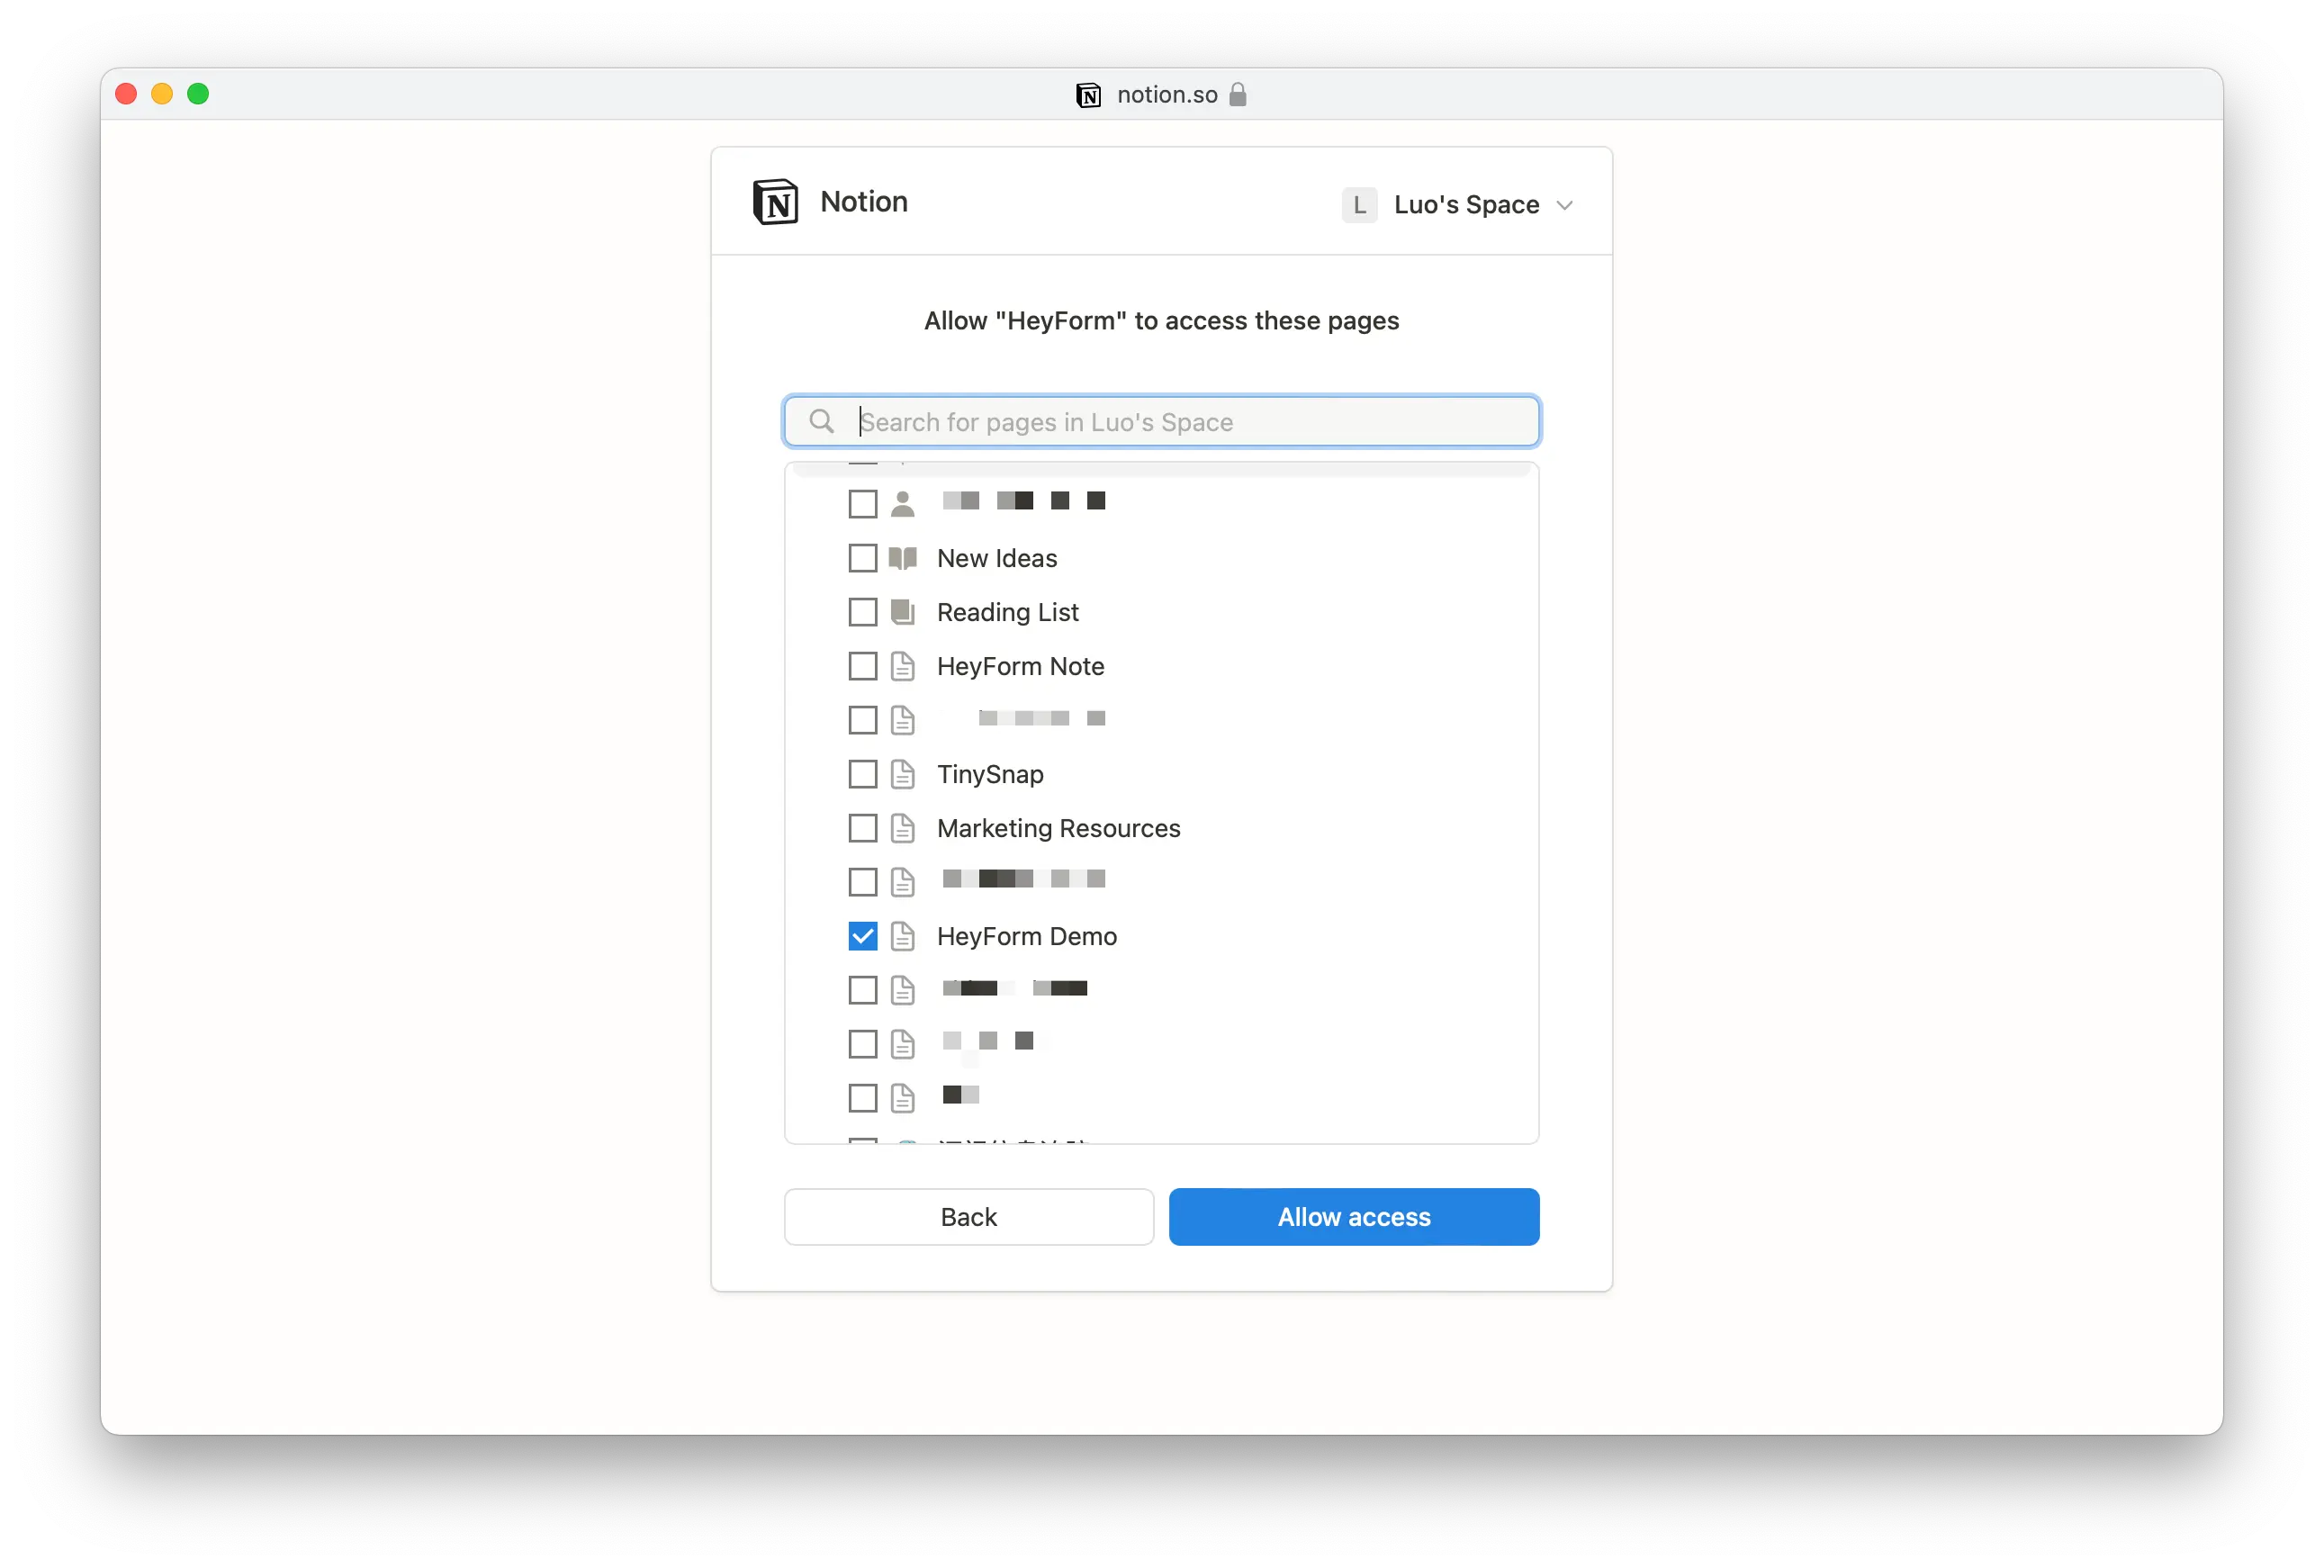Select the HeyForm Demo page row
The height and width of the screenshot is (1568, 2324).
[1027, 935]
